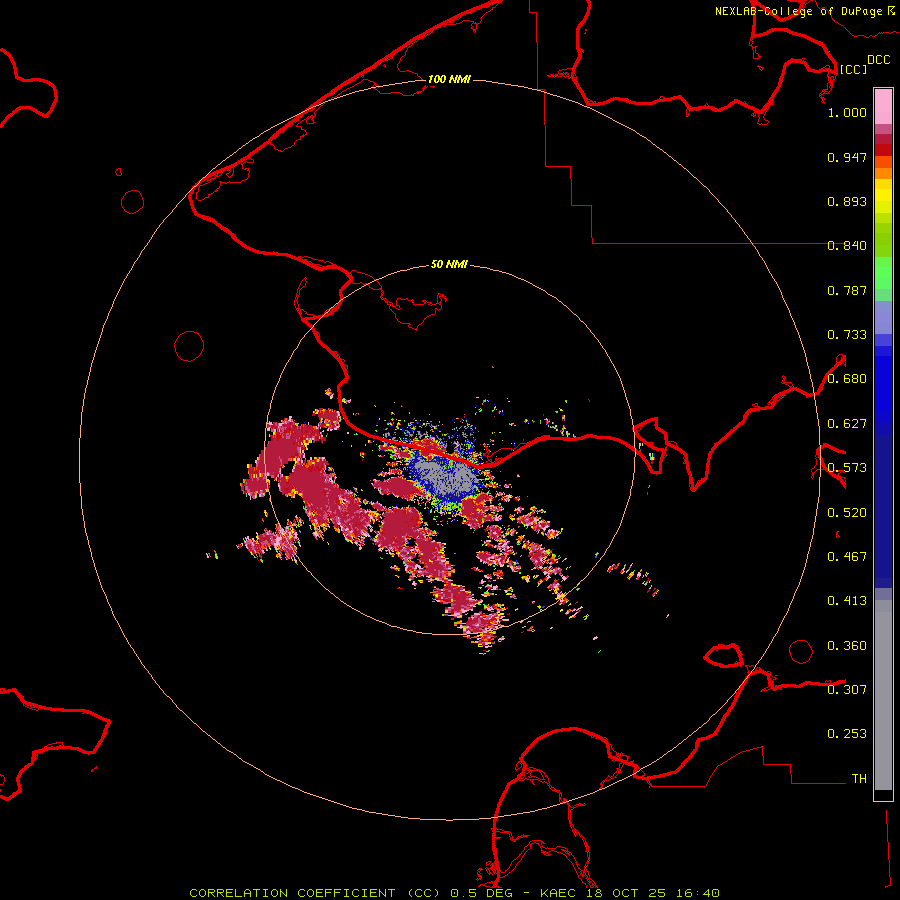Click the 0.840 scale value
This screenshot has height=900, width=900.
[847, 246]
